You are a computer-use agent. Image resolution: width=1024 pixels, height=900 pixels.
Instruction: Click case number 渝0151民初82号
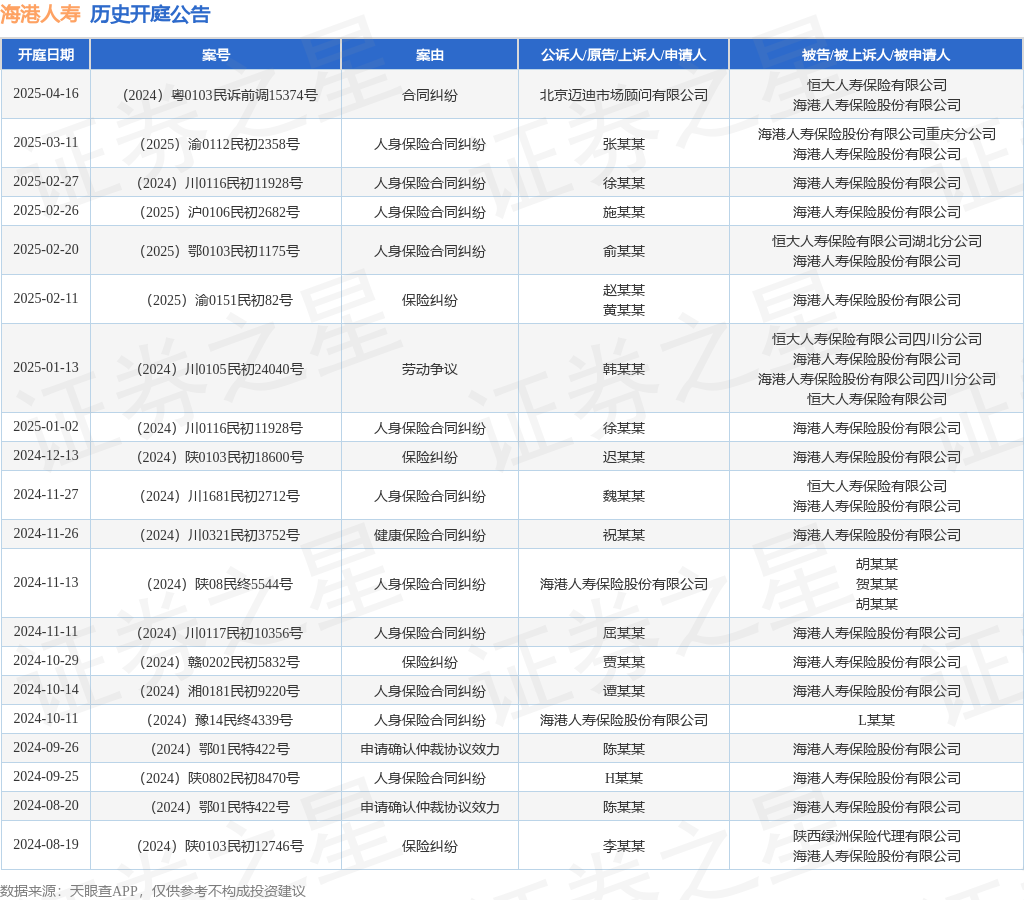point(220,300)
